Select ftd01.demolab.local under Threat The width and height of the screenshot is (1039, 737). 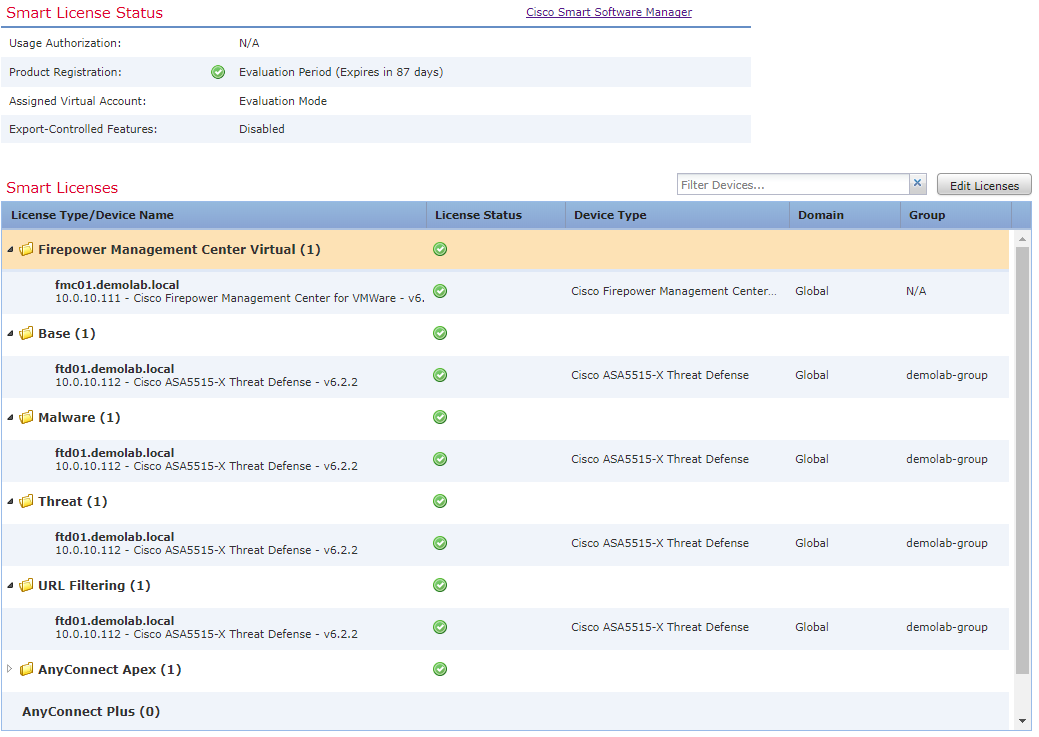505,543
